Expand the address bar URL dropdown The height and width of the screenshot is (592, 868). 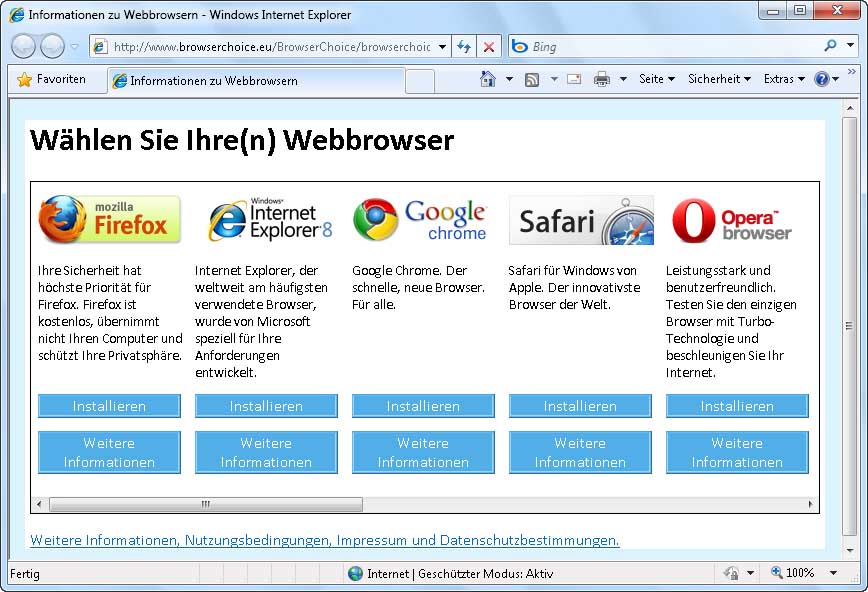(443, 47)
